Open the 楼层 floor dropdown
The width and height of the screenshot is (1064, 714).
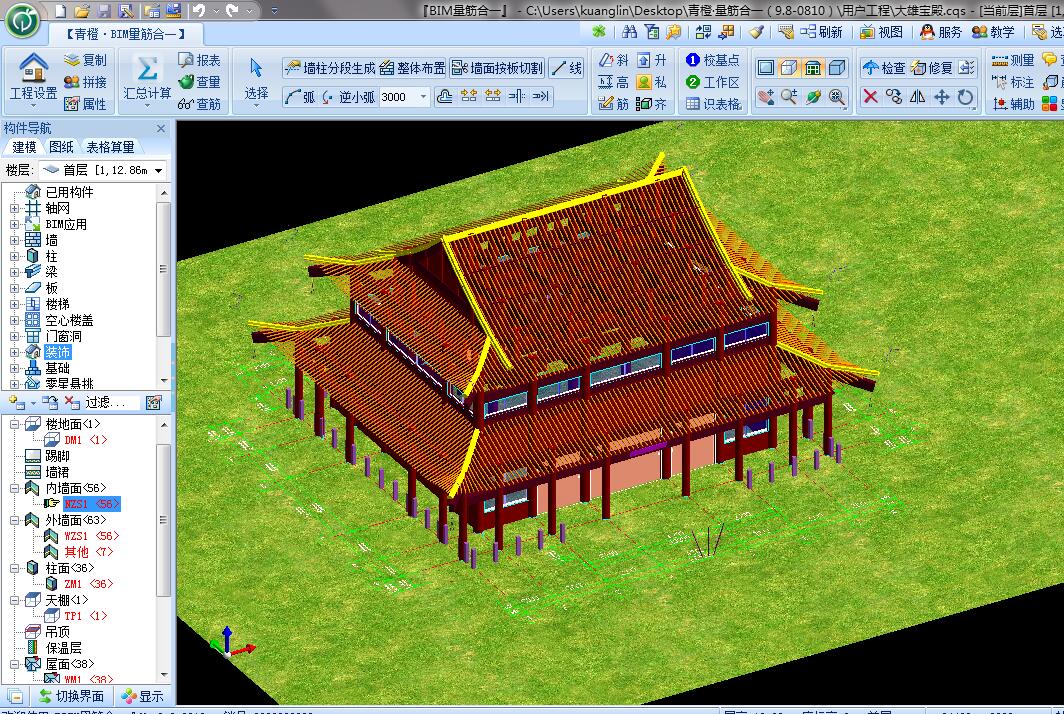tap(158, 171)
